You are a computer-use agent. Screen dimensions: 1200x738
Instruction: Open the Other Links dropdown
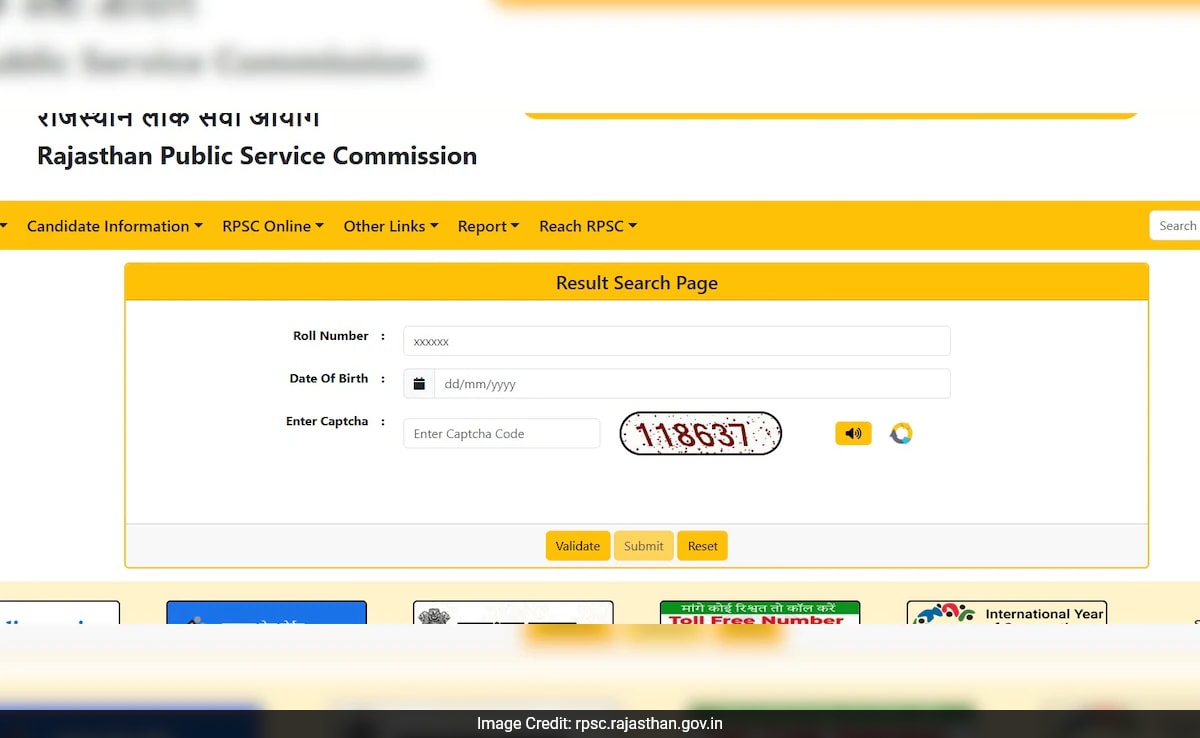(x=390, y=226)
